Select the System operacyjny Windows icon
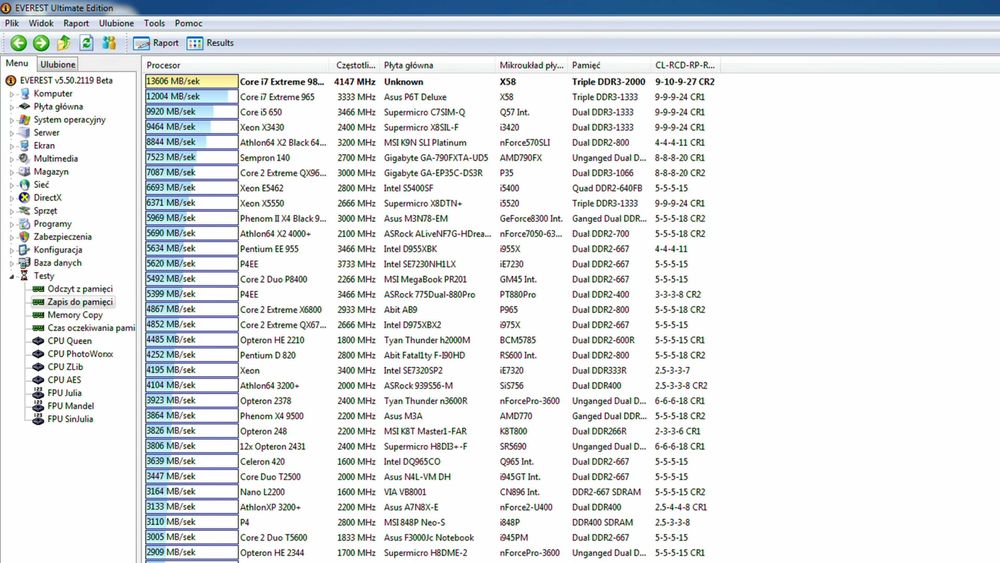Image resolution: width=1000 pixels, height=563 pixels. pyautogui.click(x=24, y=119)
